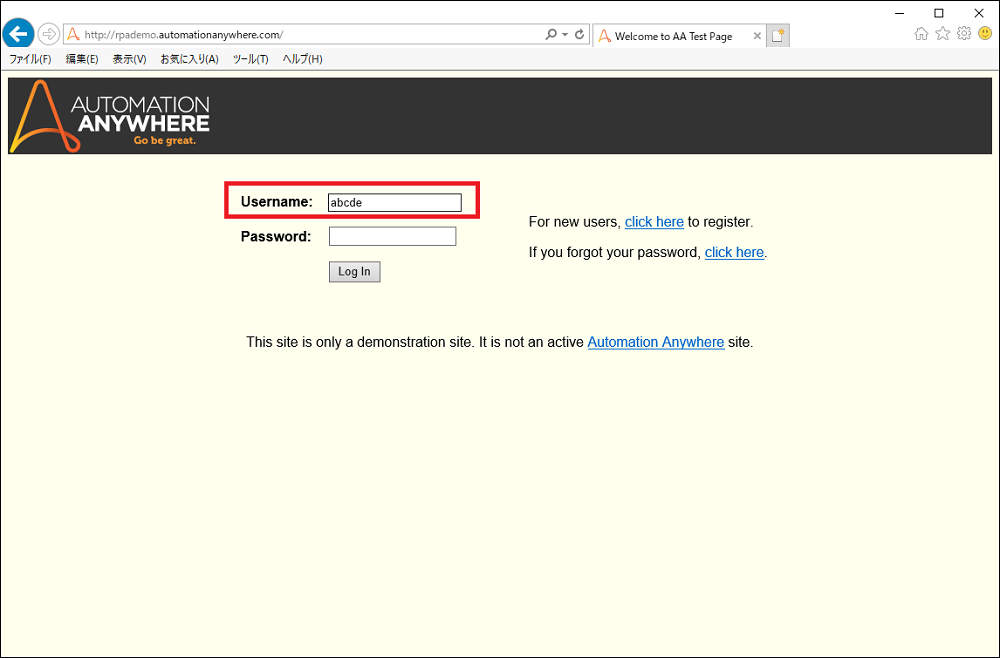The image size is (1000, 658).
Task: Open the Automation Anywhere link in the disclaimer
Action: [x=655, y=342]
